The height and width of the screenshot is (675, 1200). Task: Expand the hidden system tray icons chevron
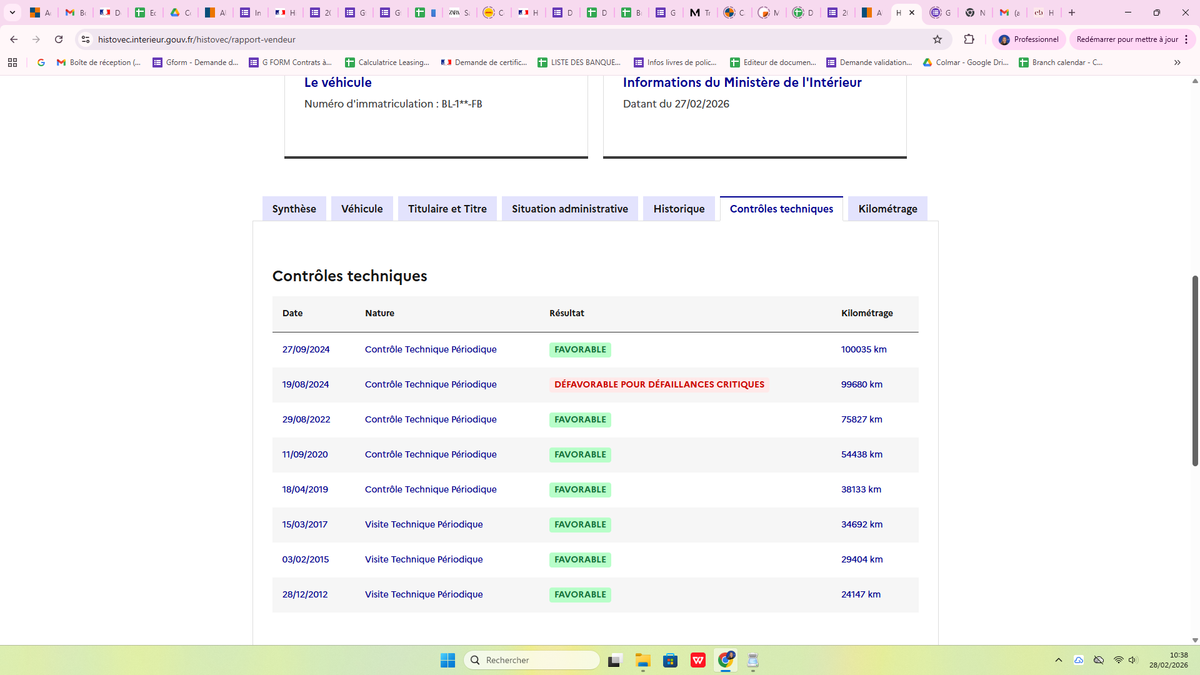[1058, 660]
